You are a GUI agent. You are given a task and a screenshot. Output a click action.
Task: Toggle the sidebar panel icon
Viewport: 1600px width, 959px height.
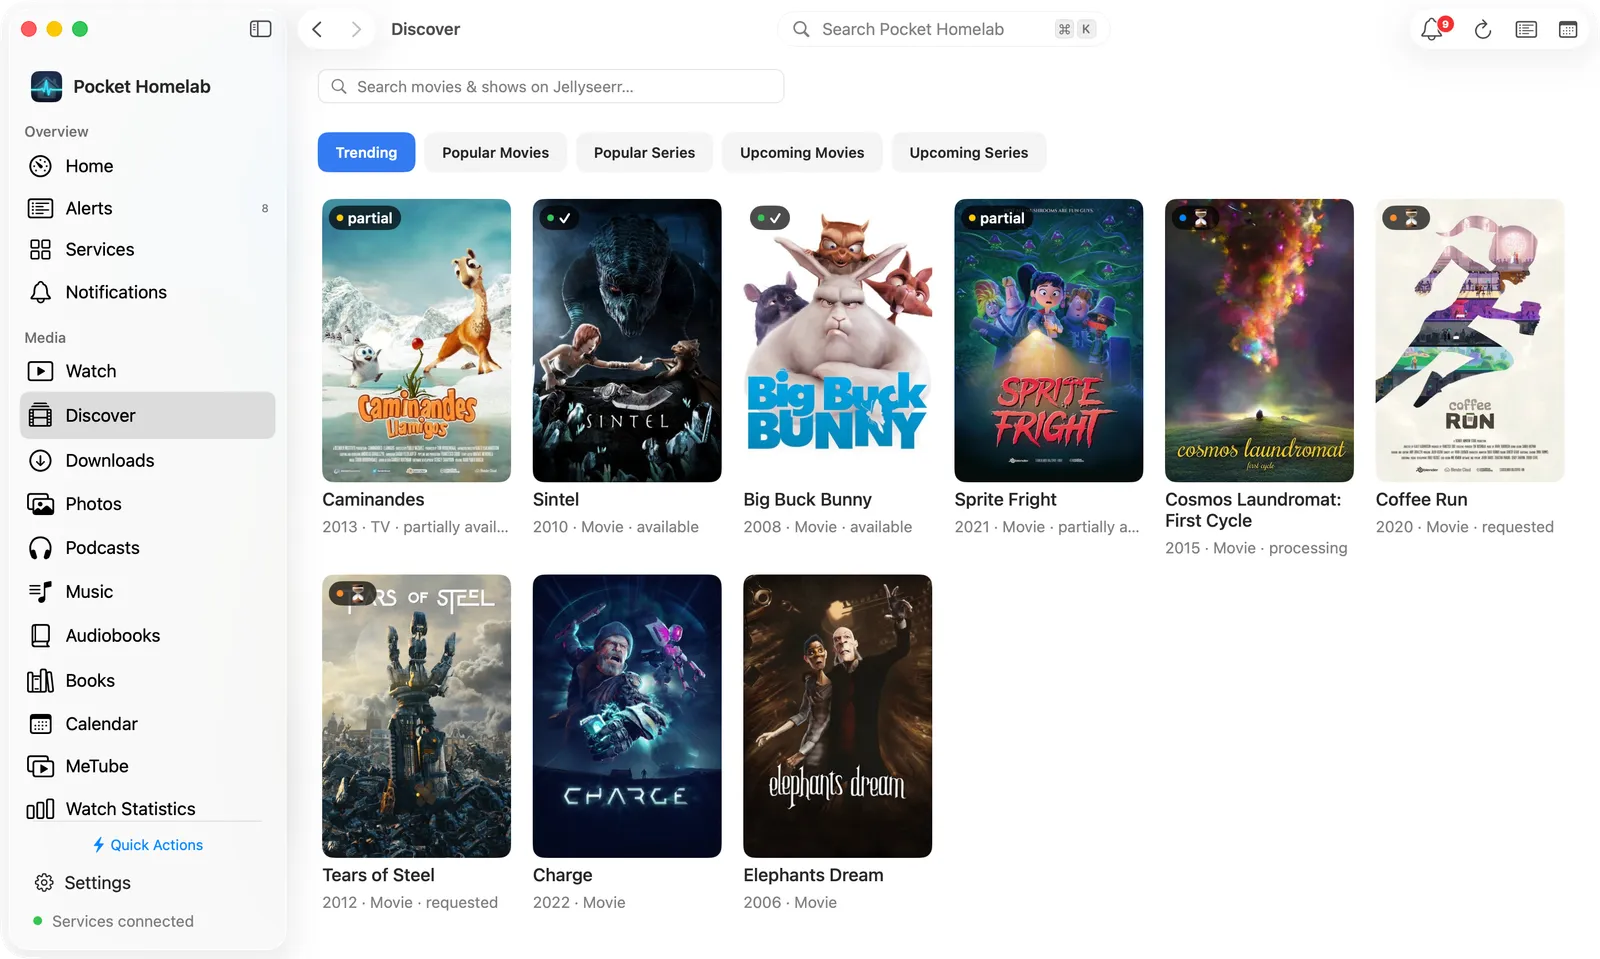coord(260,29)
